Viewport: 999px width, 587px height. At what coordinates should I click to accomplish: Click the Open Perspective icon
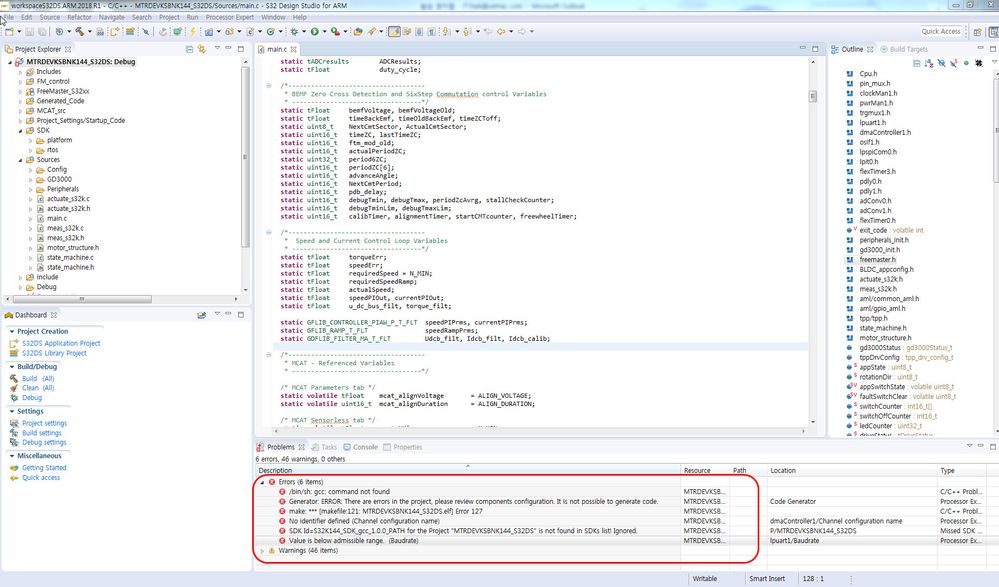pyautogui.click(x=977, y=32)
